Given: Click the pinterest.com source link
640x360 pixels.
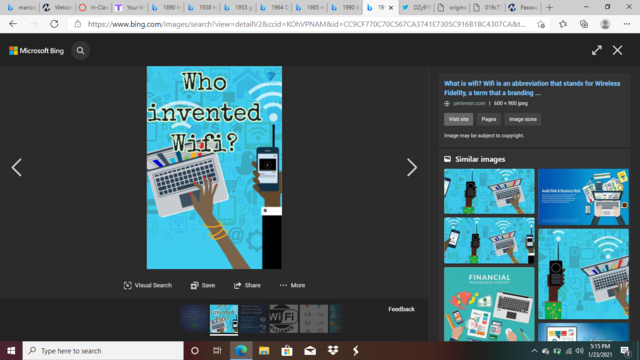Looking at the screenshot, I should (x=469, y=103).
